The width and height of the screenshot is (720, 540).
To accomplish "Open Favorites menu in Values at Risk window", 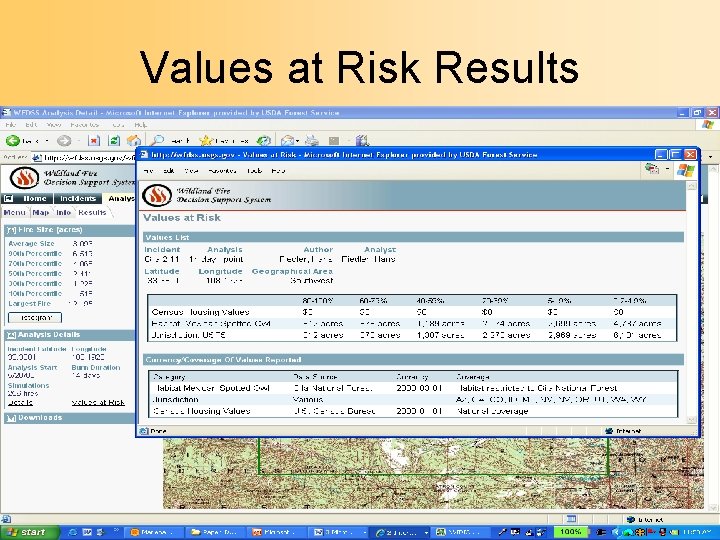I will (222, 171).
